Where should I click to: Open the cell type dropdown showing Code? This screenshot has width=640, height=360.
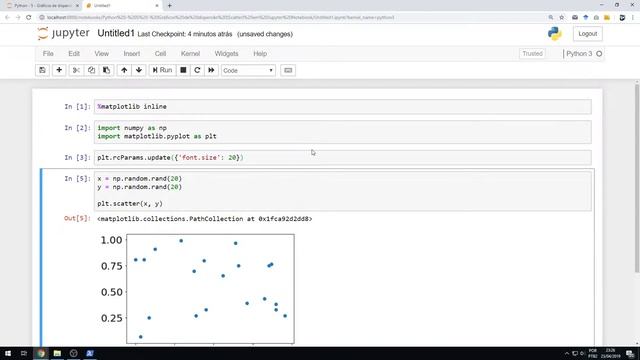tap(248, 71)
